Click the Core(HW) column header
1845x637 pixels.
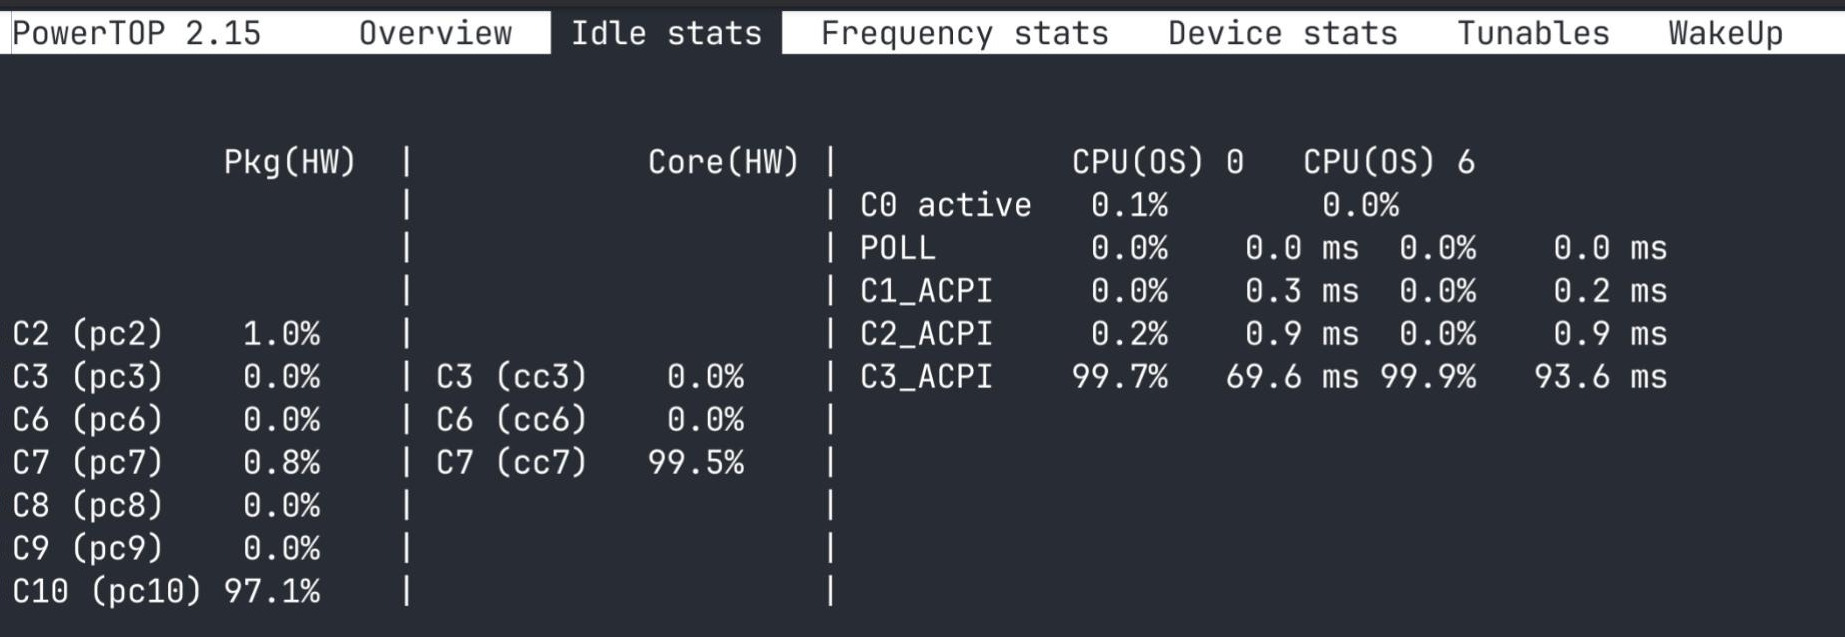(x=723, y=162)
